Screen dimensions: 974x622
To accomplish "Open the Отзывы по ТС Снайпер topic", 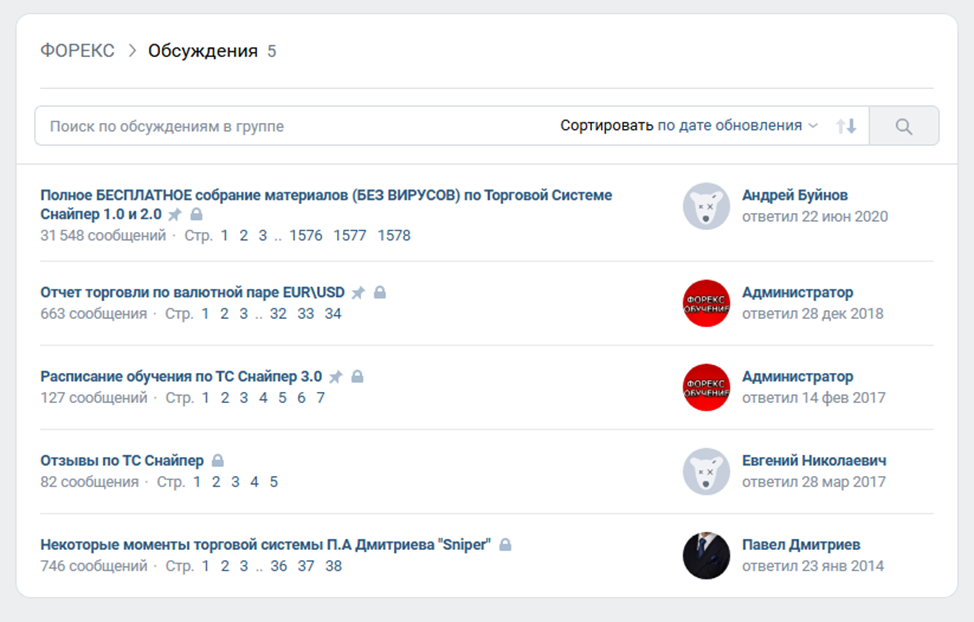I will (122, 460).
